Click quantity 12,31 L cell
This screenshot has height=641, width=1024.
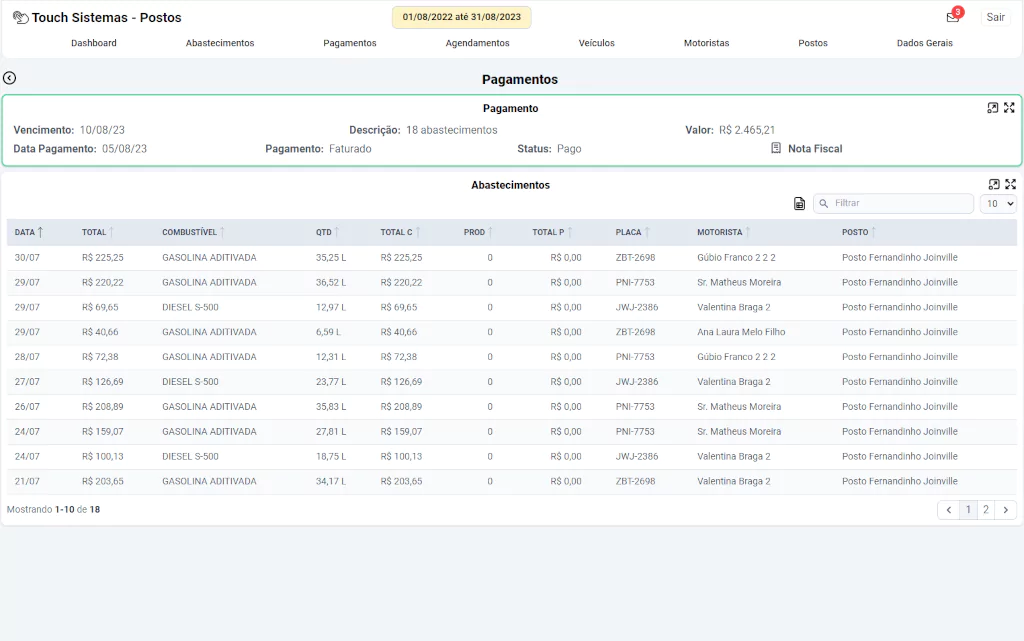[x=331, y=357]
